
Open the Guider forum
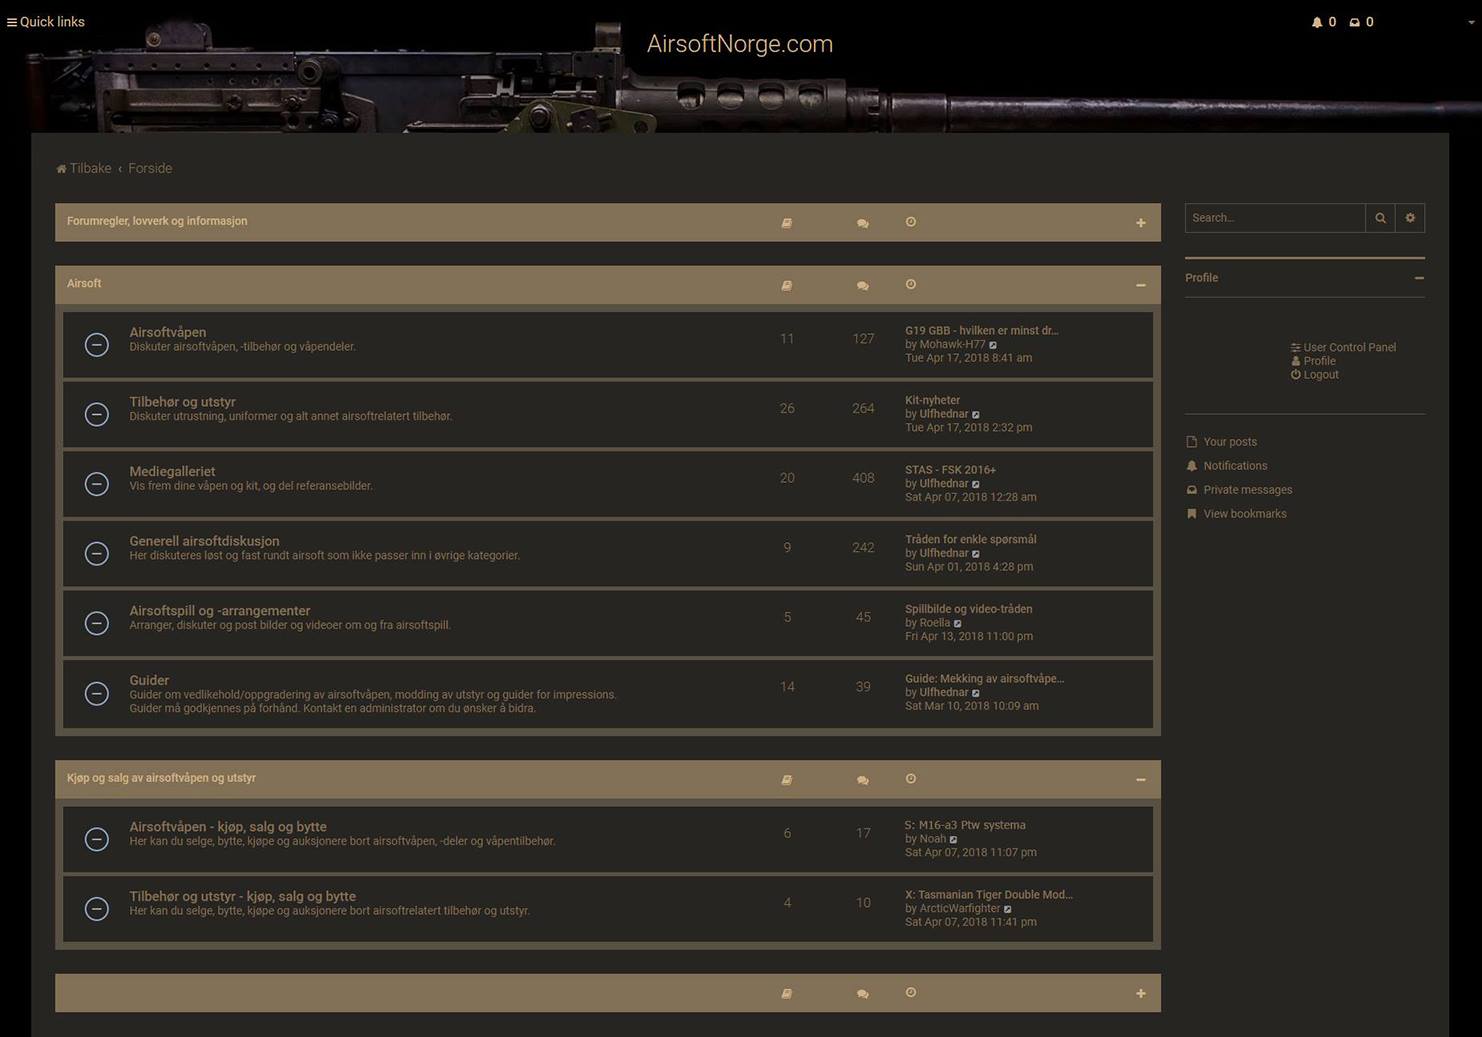click(149, 680)
